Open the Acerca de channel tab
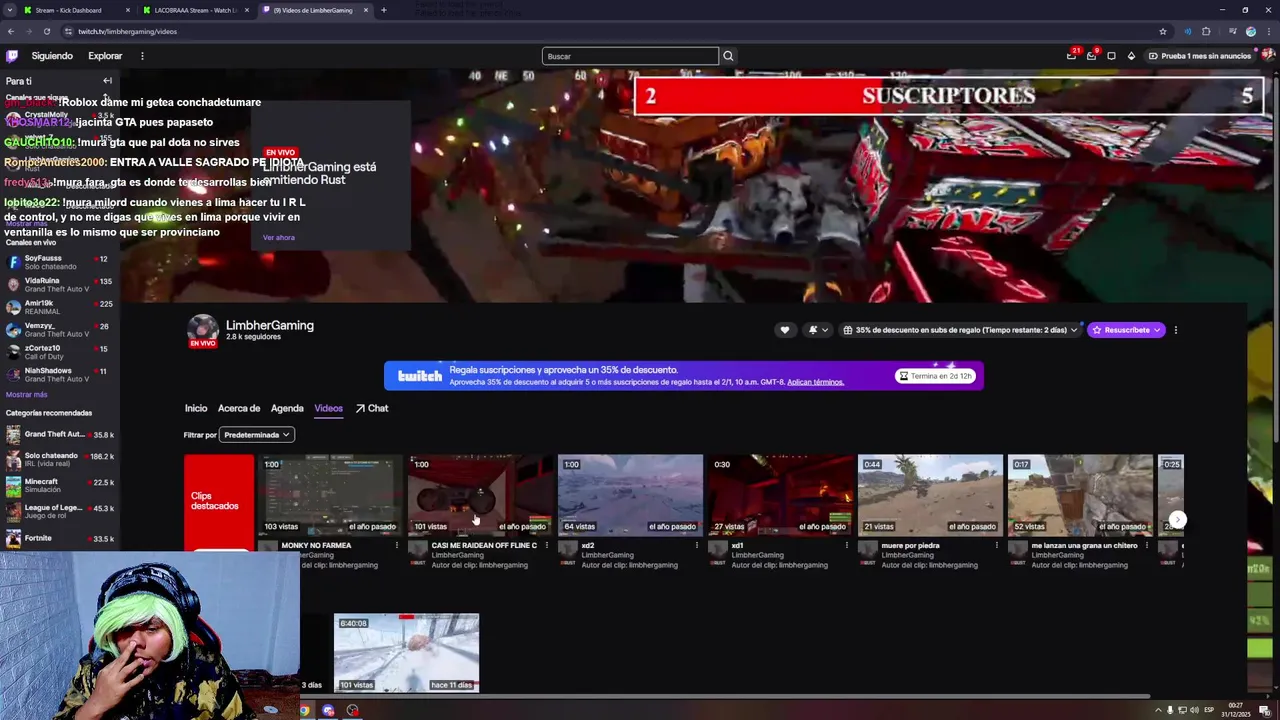This screenshot has width=1280, height=720. point(239,408)
